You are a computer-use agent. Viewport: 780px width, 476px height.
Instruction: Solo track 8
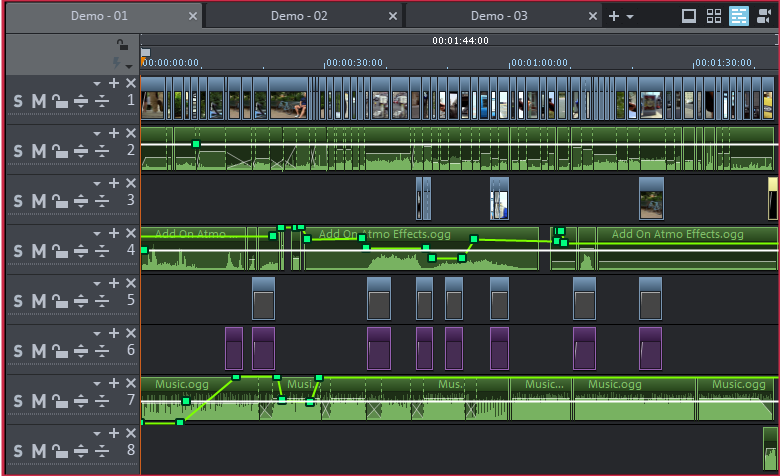tap(18, 451)
